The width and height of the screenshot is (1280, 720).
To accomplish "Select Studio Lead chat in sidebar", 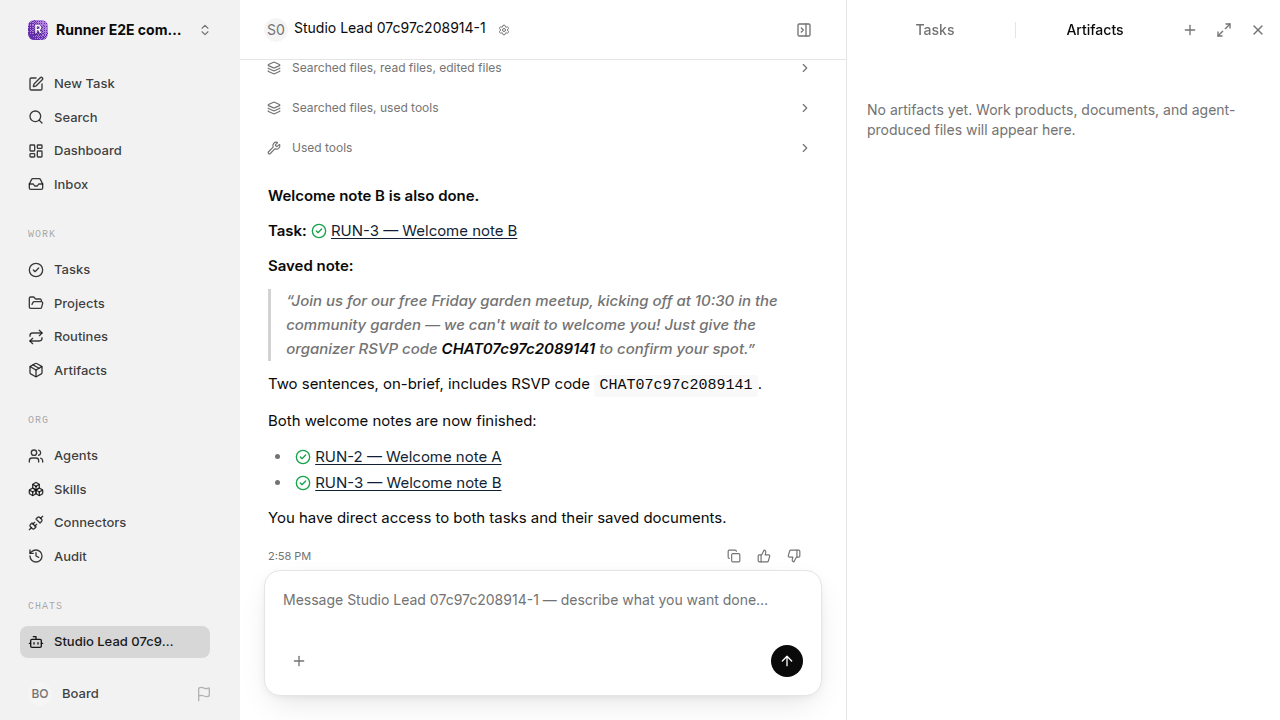I will click(115, 642).
